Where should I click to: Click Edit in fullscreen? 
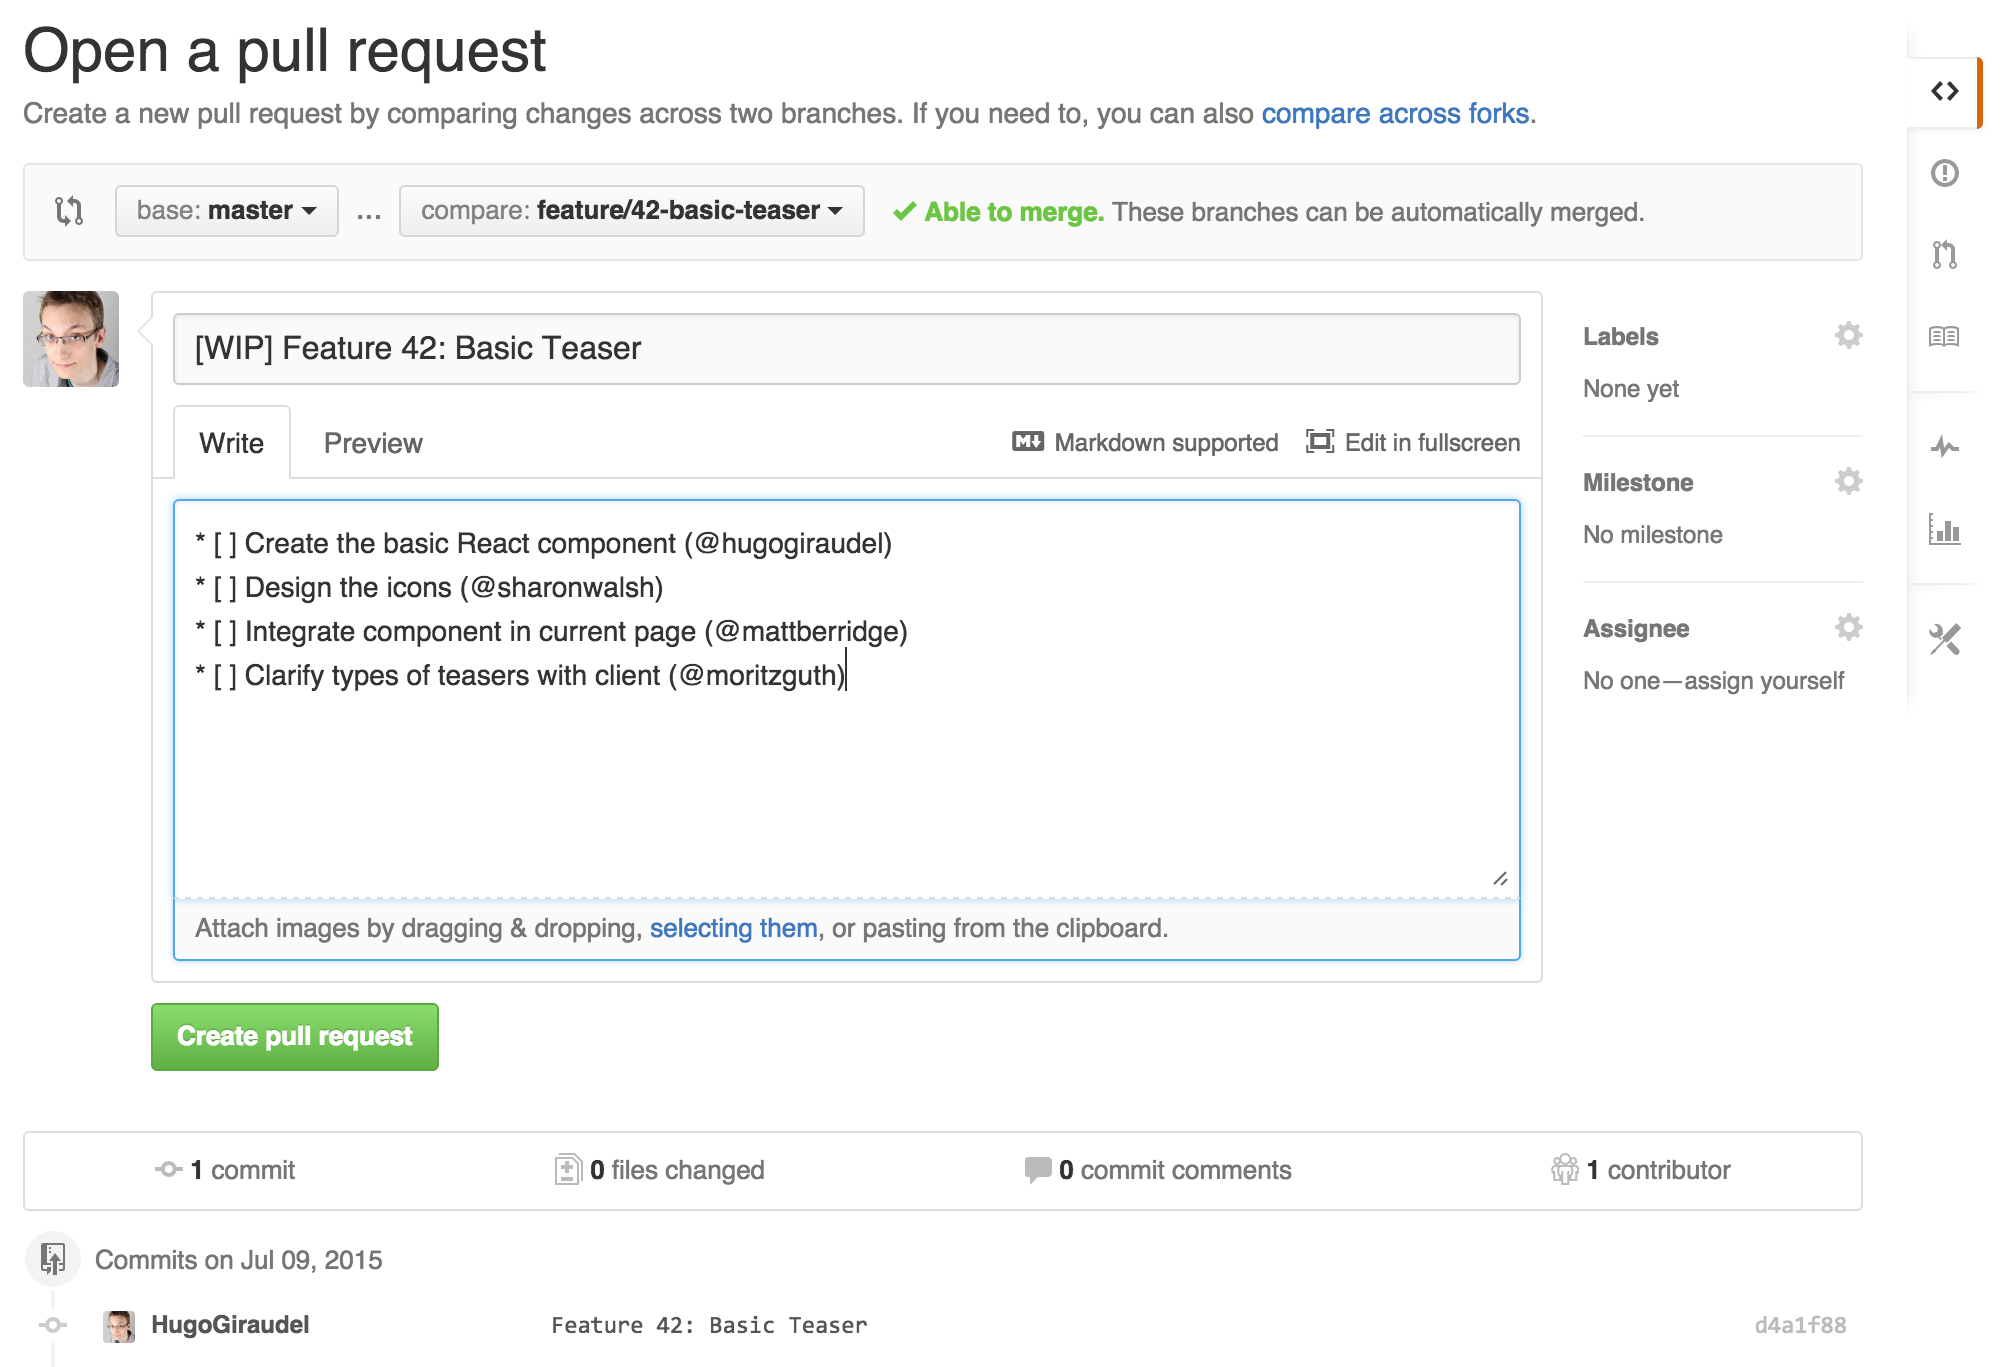(1413, 442)
